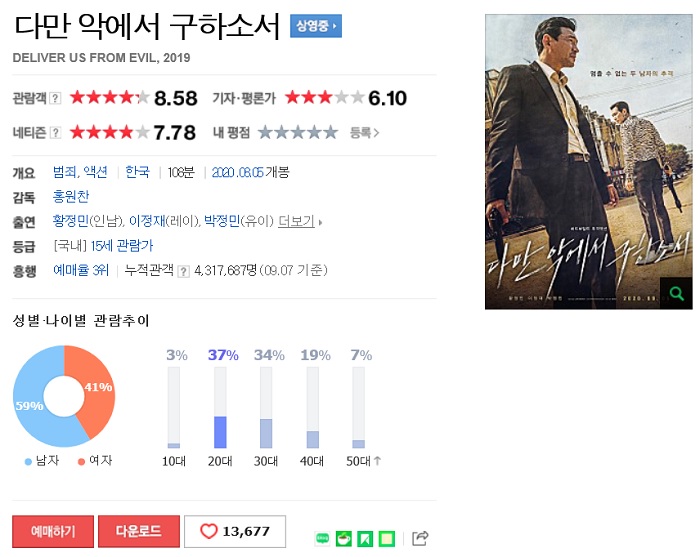Open the movie poster thumbnail
700x557 pixels.
point(589,162)
